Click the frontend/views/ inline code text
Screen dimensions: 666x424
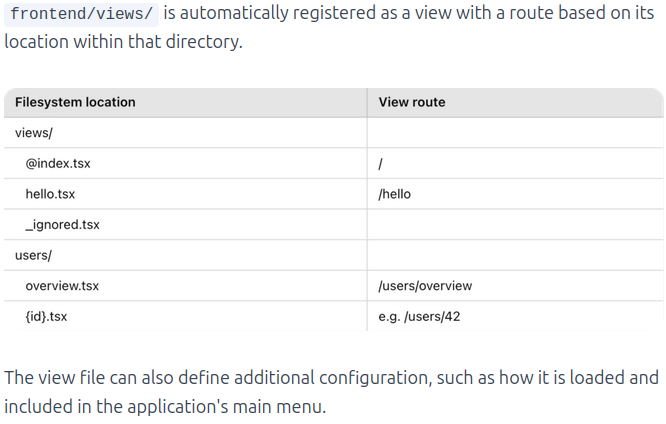coord(81,13)
